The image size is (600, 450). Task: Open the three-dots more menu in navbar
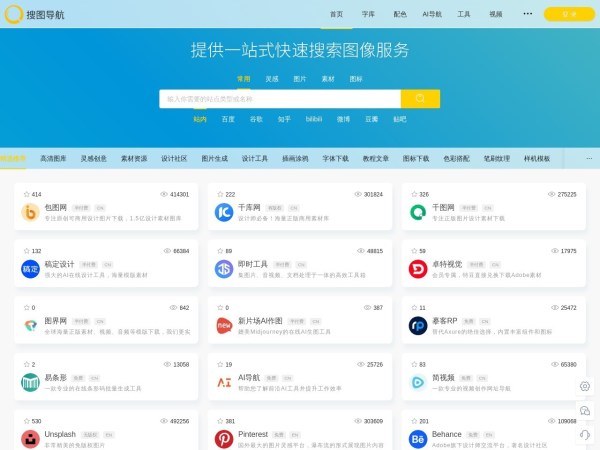pyautogui.click(x=527, y=14)
